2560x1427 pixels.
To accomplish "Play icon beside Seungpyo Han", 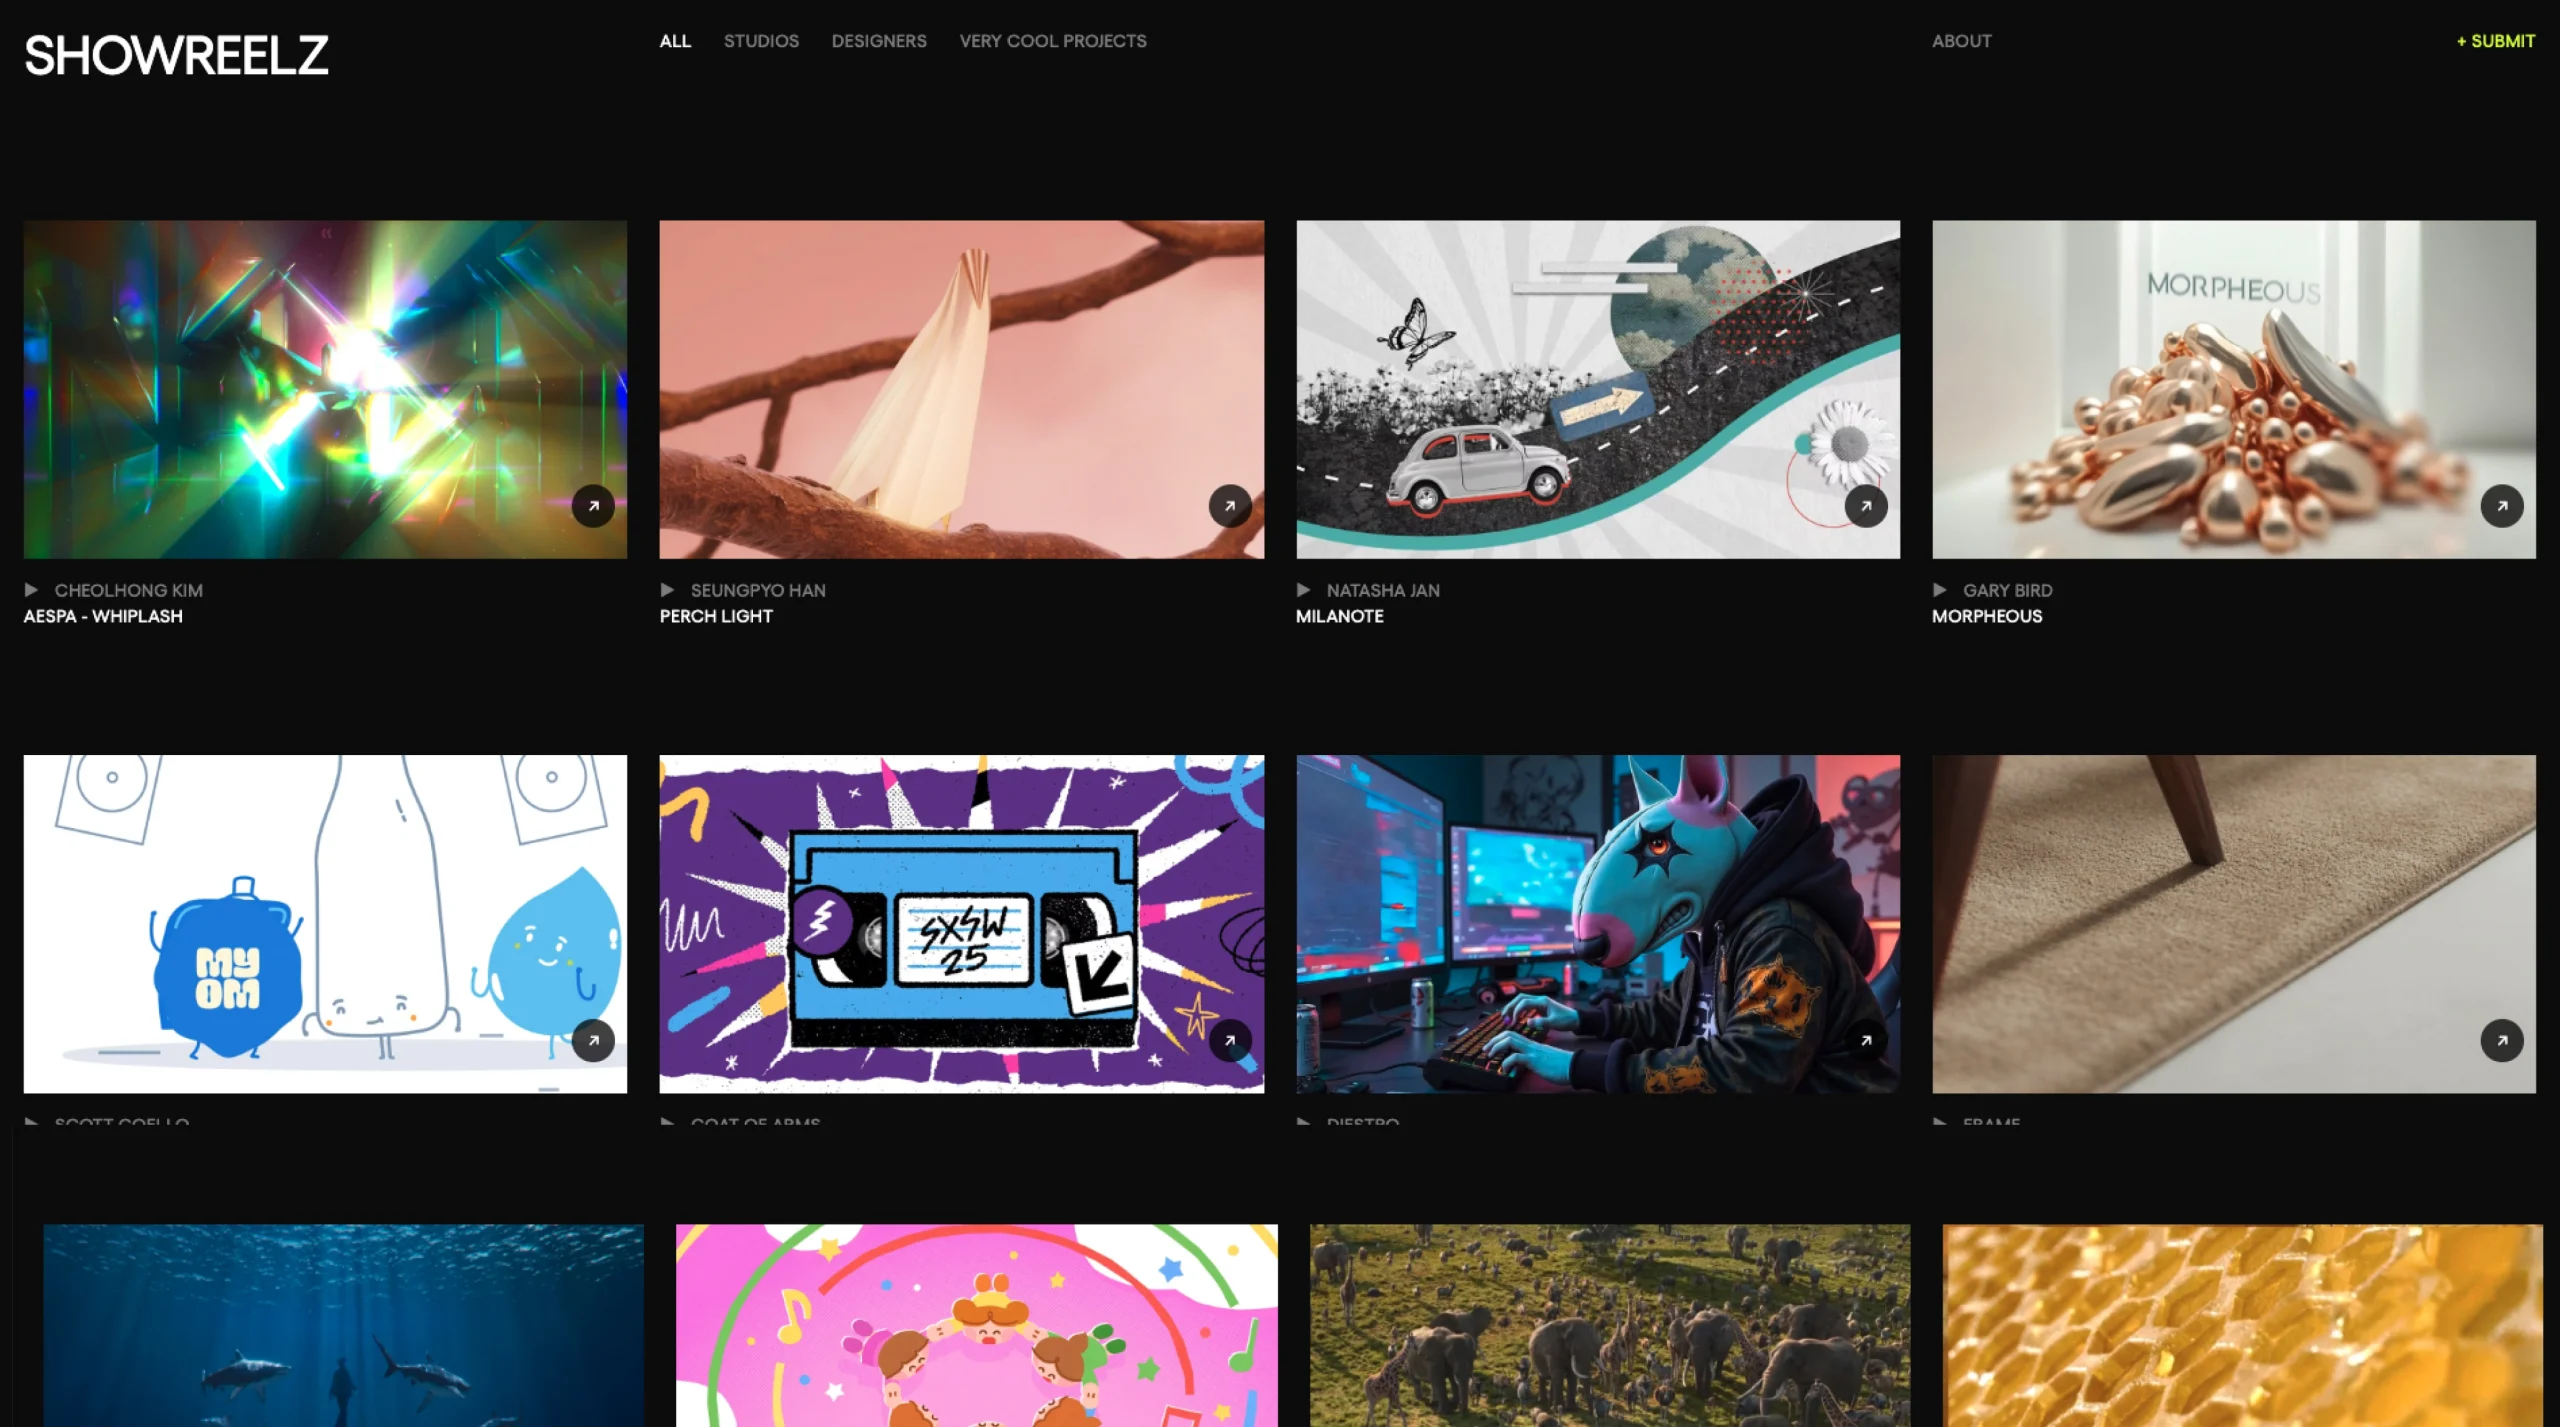I will pyautogui.click(x=667, y=590).
